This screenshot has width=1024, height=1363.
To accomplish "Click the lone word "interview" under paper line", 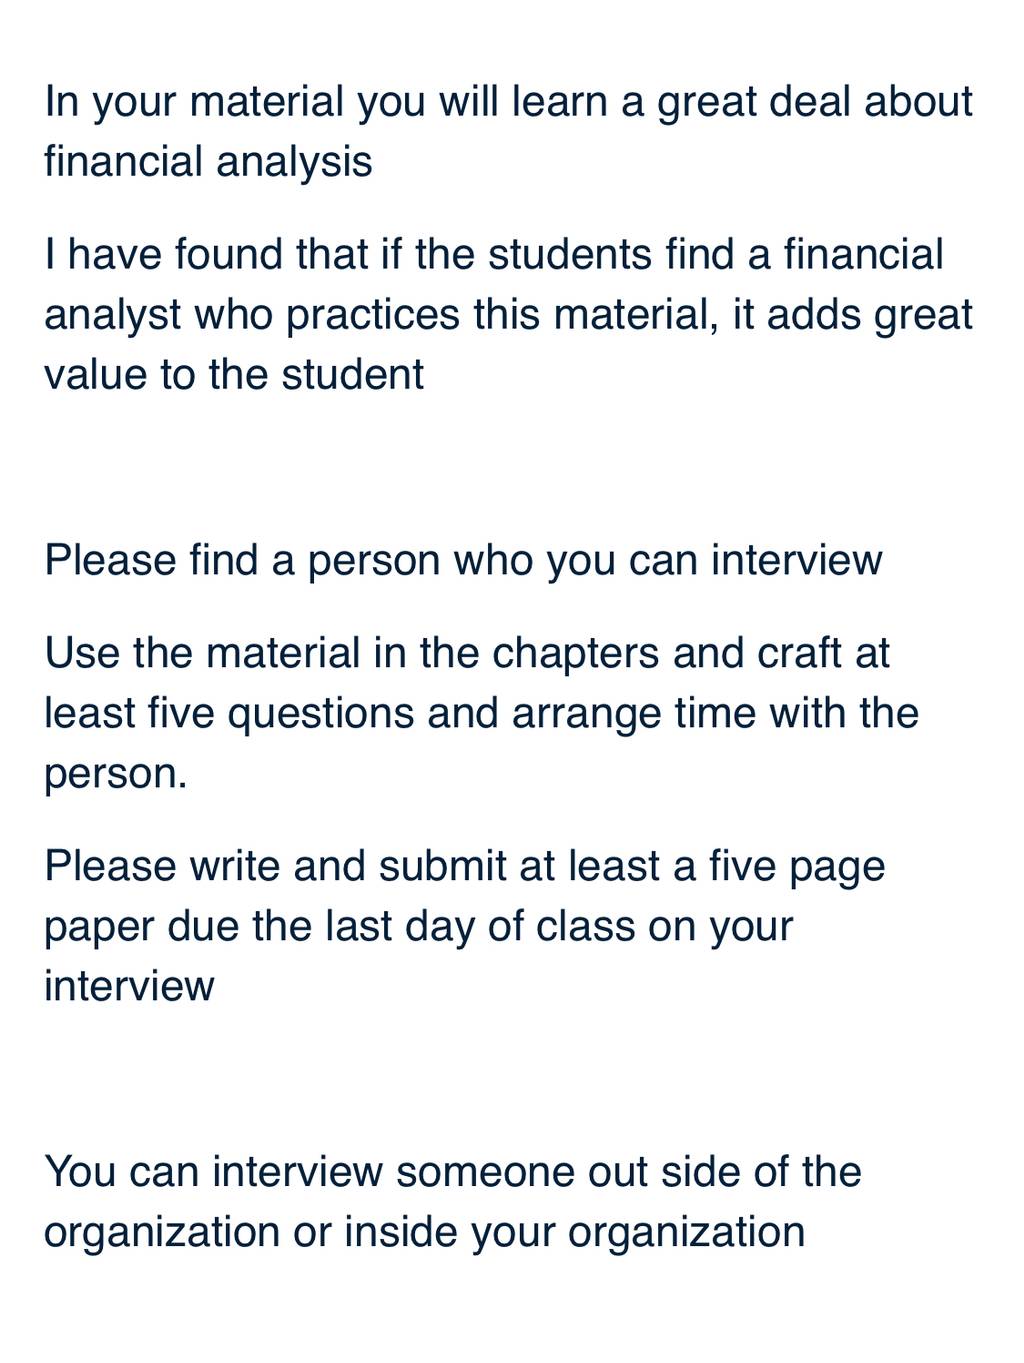I will [x=129, y=986].
